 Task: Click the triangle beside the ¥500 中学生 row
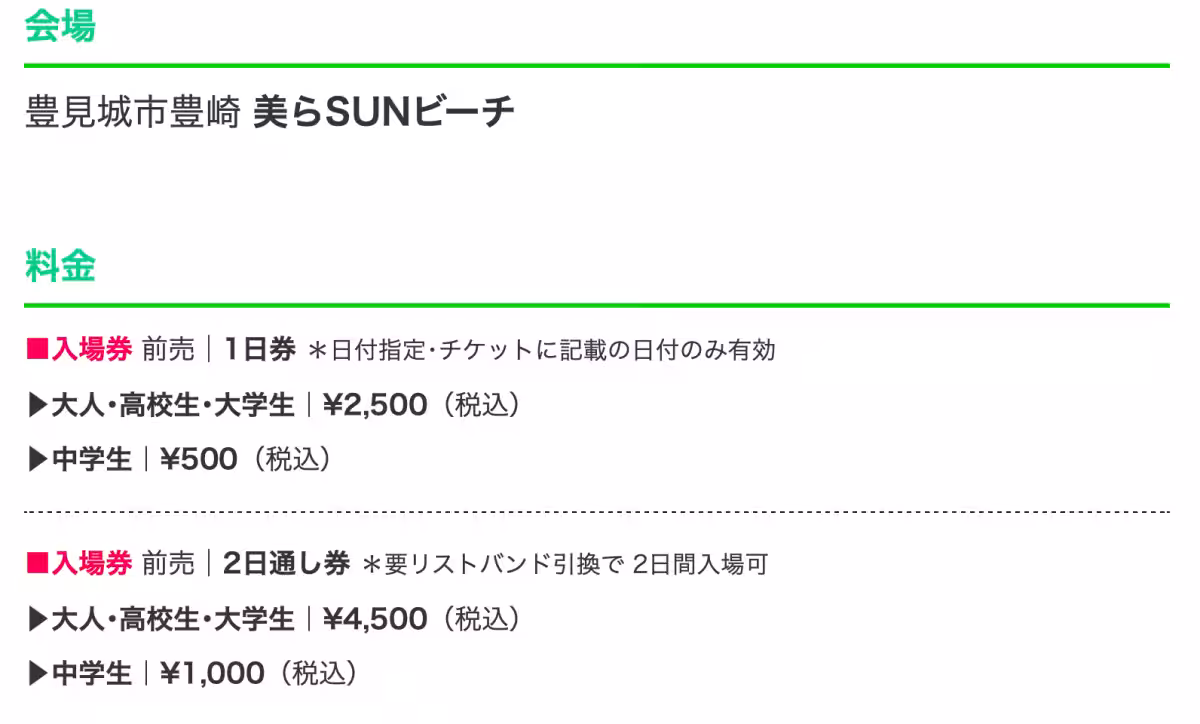(37, 460)
